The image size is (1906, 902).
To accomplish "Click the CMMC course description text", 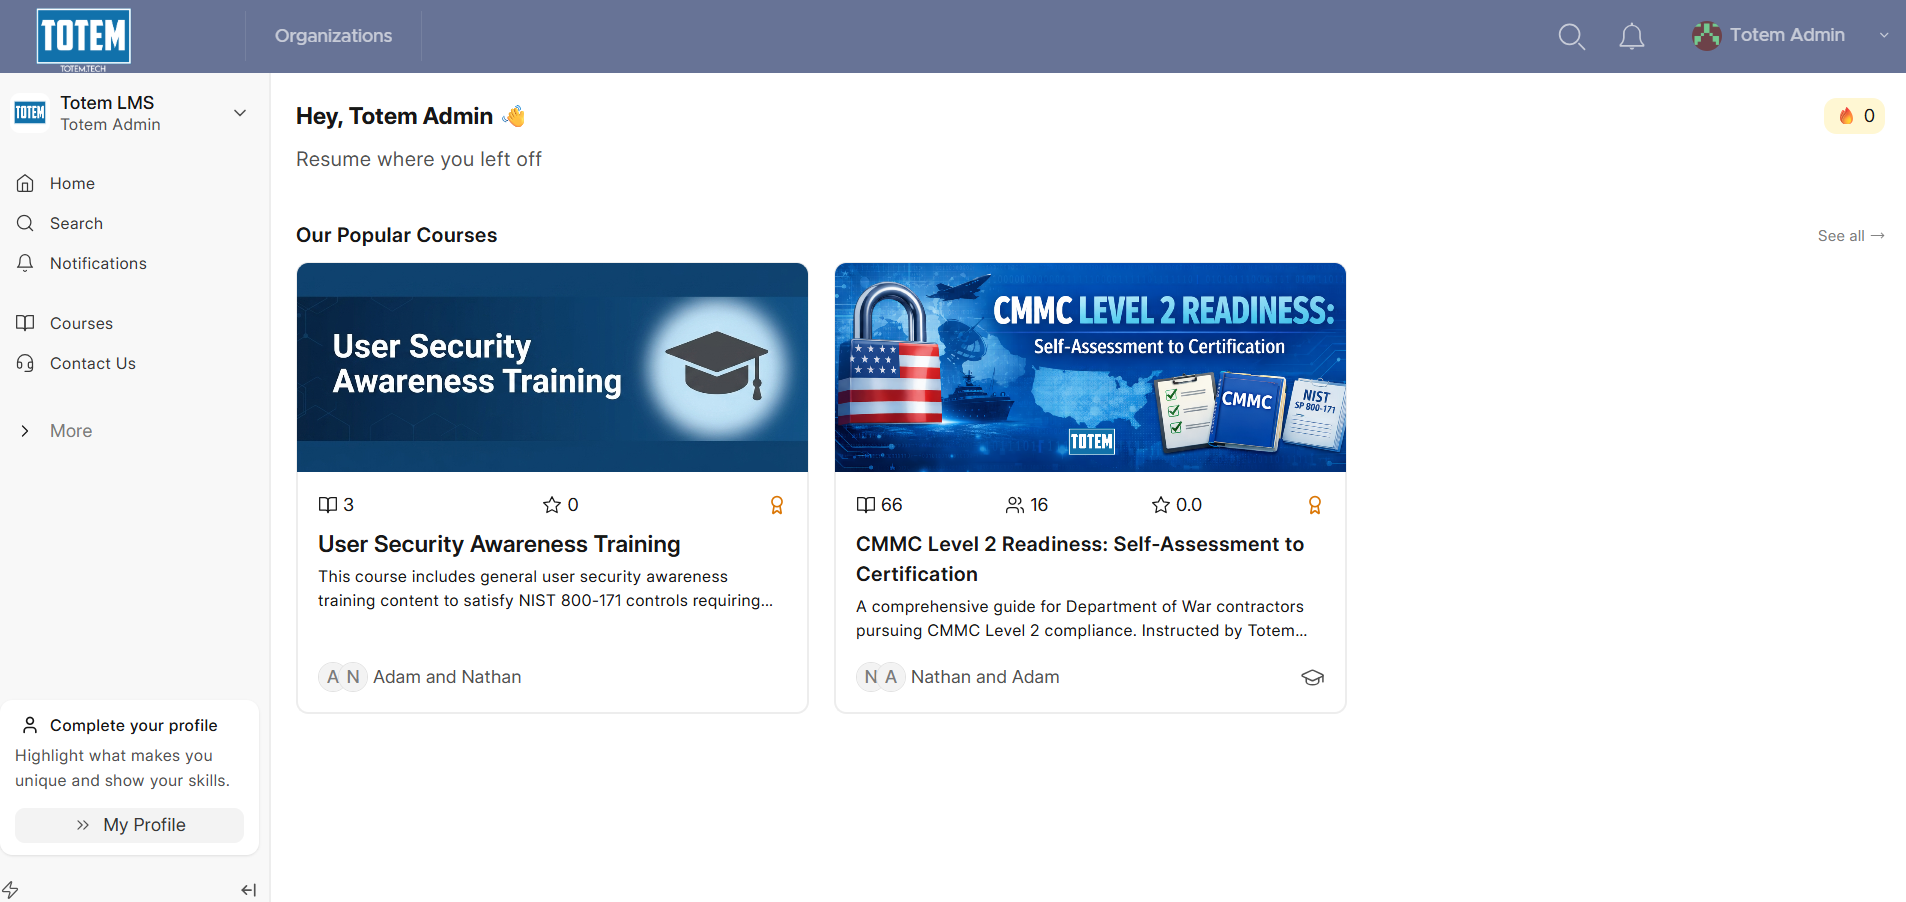I will click(x=1082, y=619).
